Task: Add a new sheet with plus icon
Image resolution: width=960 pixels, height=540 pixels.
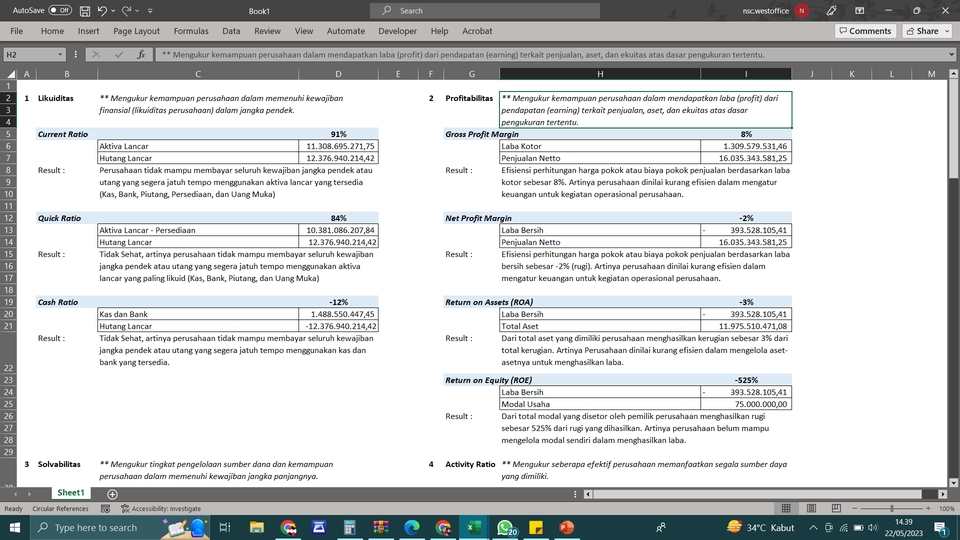Action: coord(112,493)
